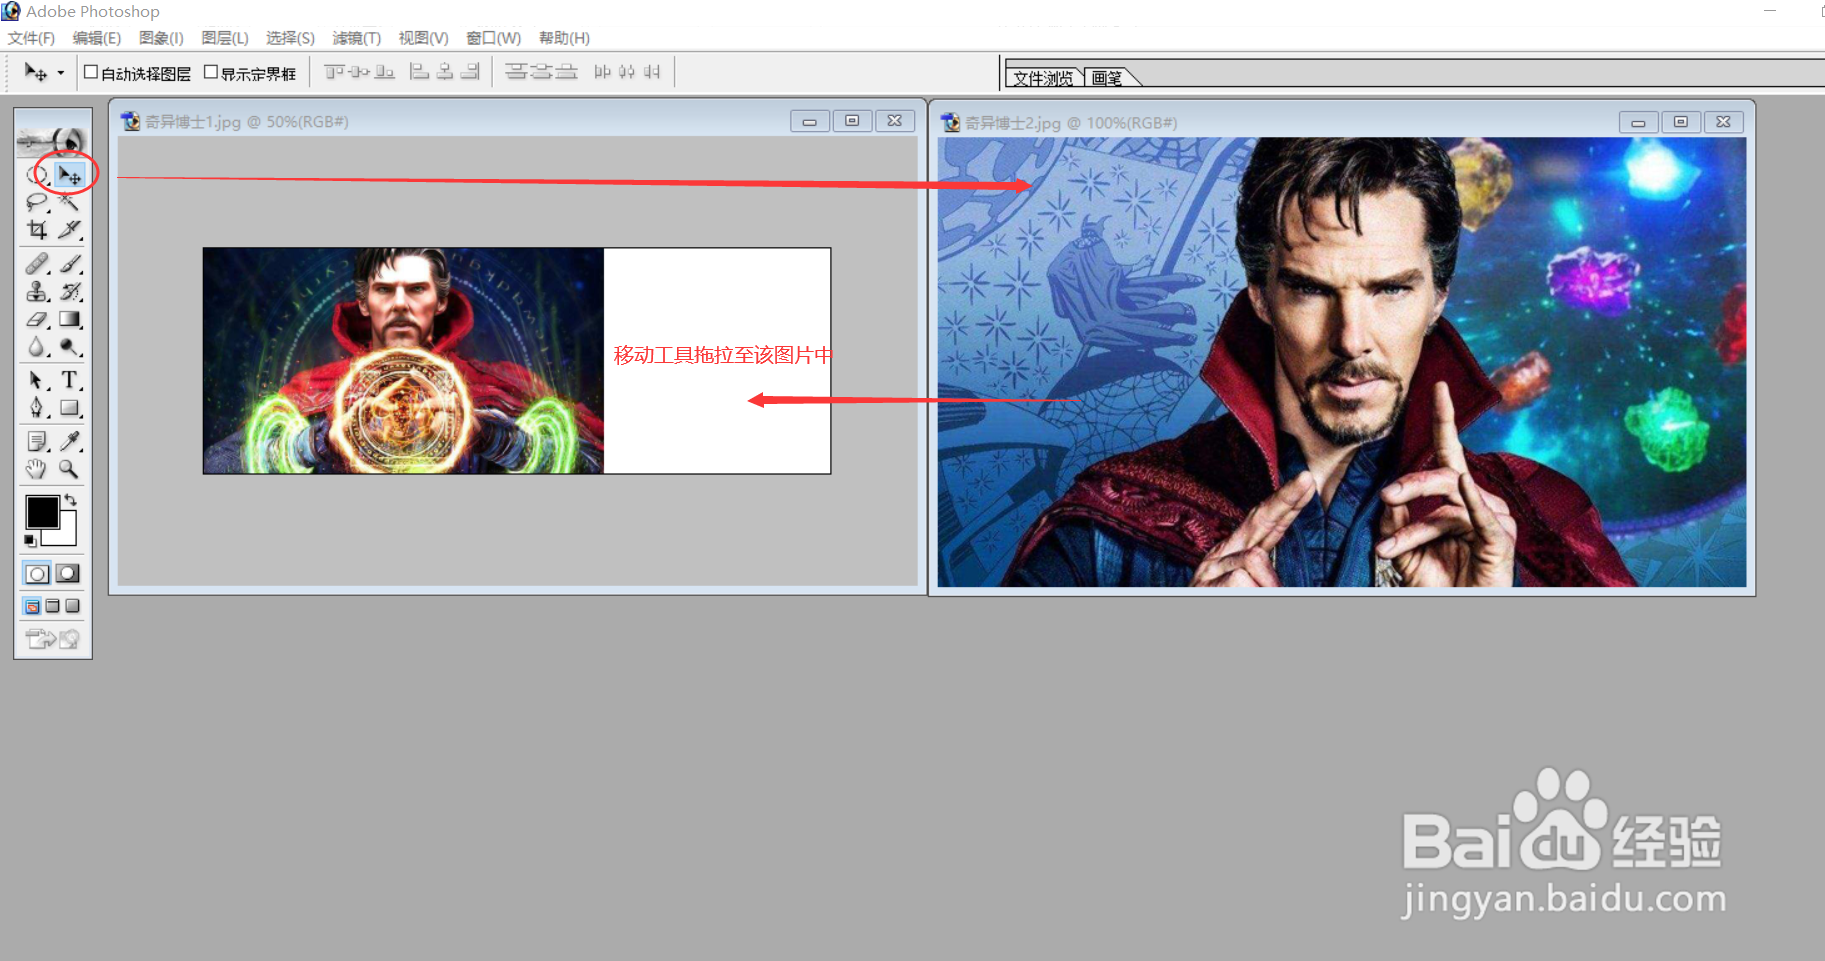Select the History Brush tool

[x=69, y=292]
